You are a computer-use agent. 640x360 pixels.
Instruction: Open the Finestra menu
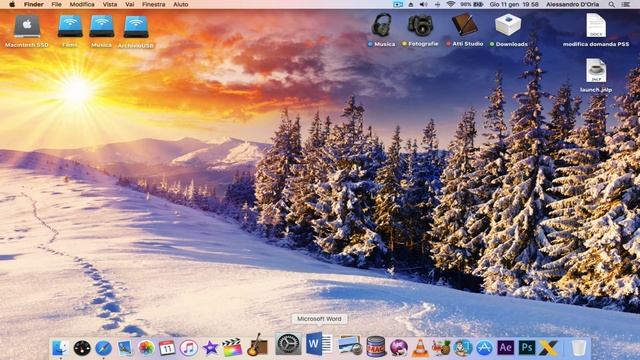click(x=153, y=4)
